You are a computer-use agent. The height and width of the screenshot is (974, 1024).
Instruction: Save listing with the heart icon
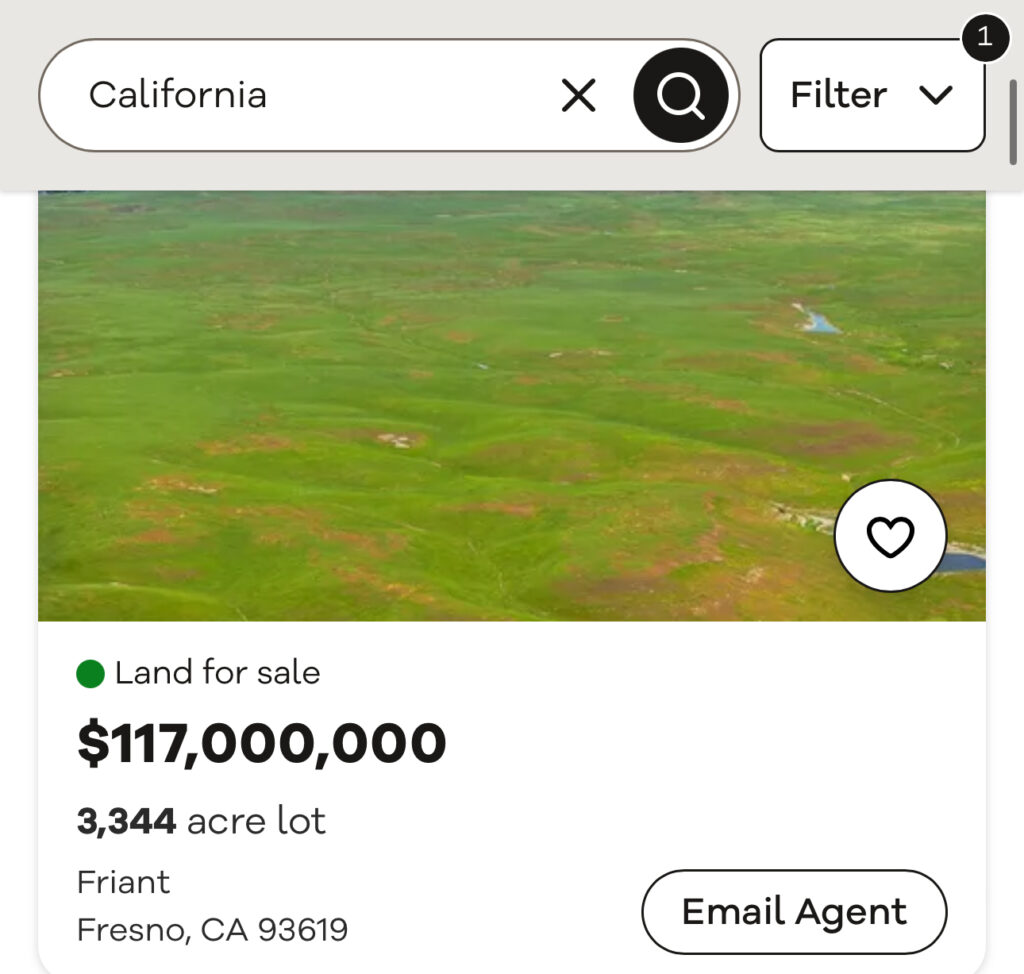(x=890, y=537)
